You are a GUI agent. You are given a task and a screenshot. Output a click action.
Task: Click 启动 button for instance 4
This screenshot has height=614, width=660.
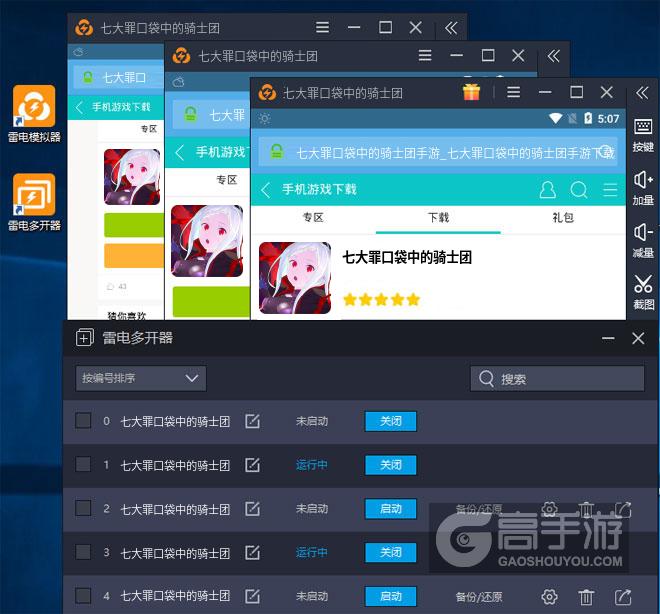pyautogui.click(x=391, y=596)
